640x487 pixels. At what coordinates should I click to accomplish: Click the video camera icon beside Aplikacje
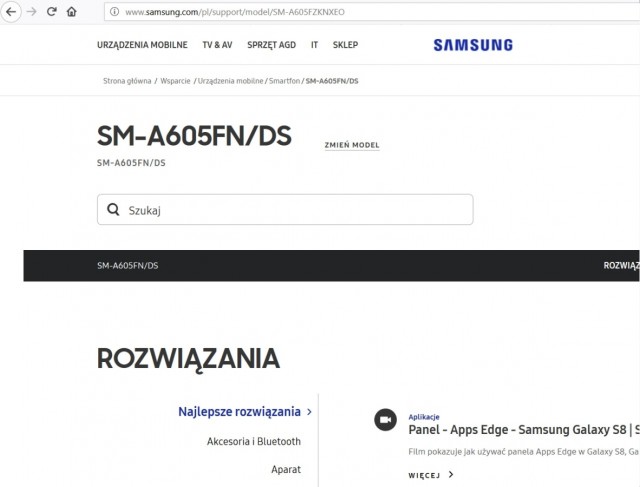384,421
